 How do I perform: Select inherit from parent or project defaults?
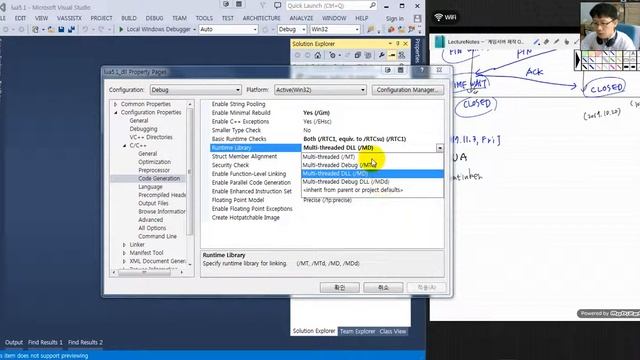(372, 190)
